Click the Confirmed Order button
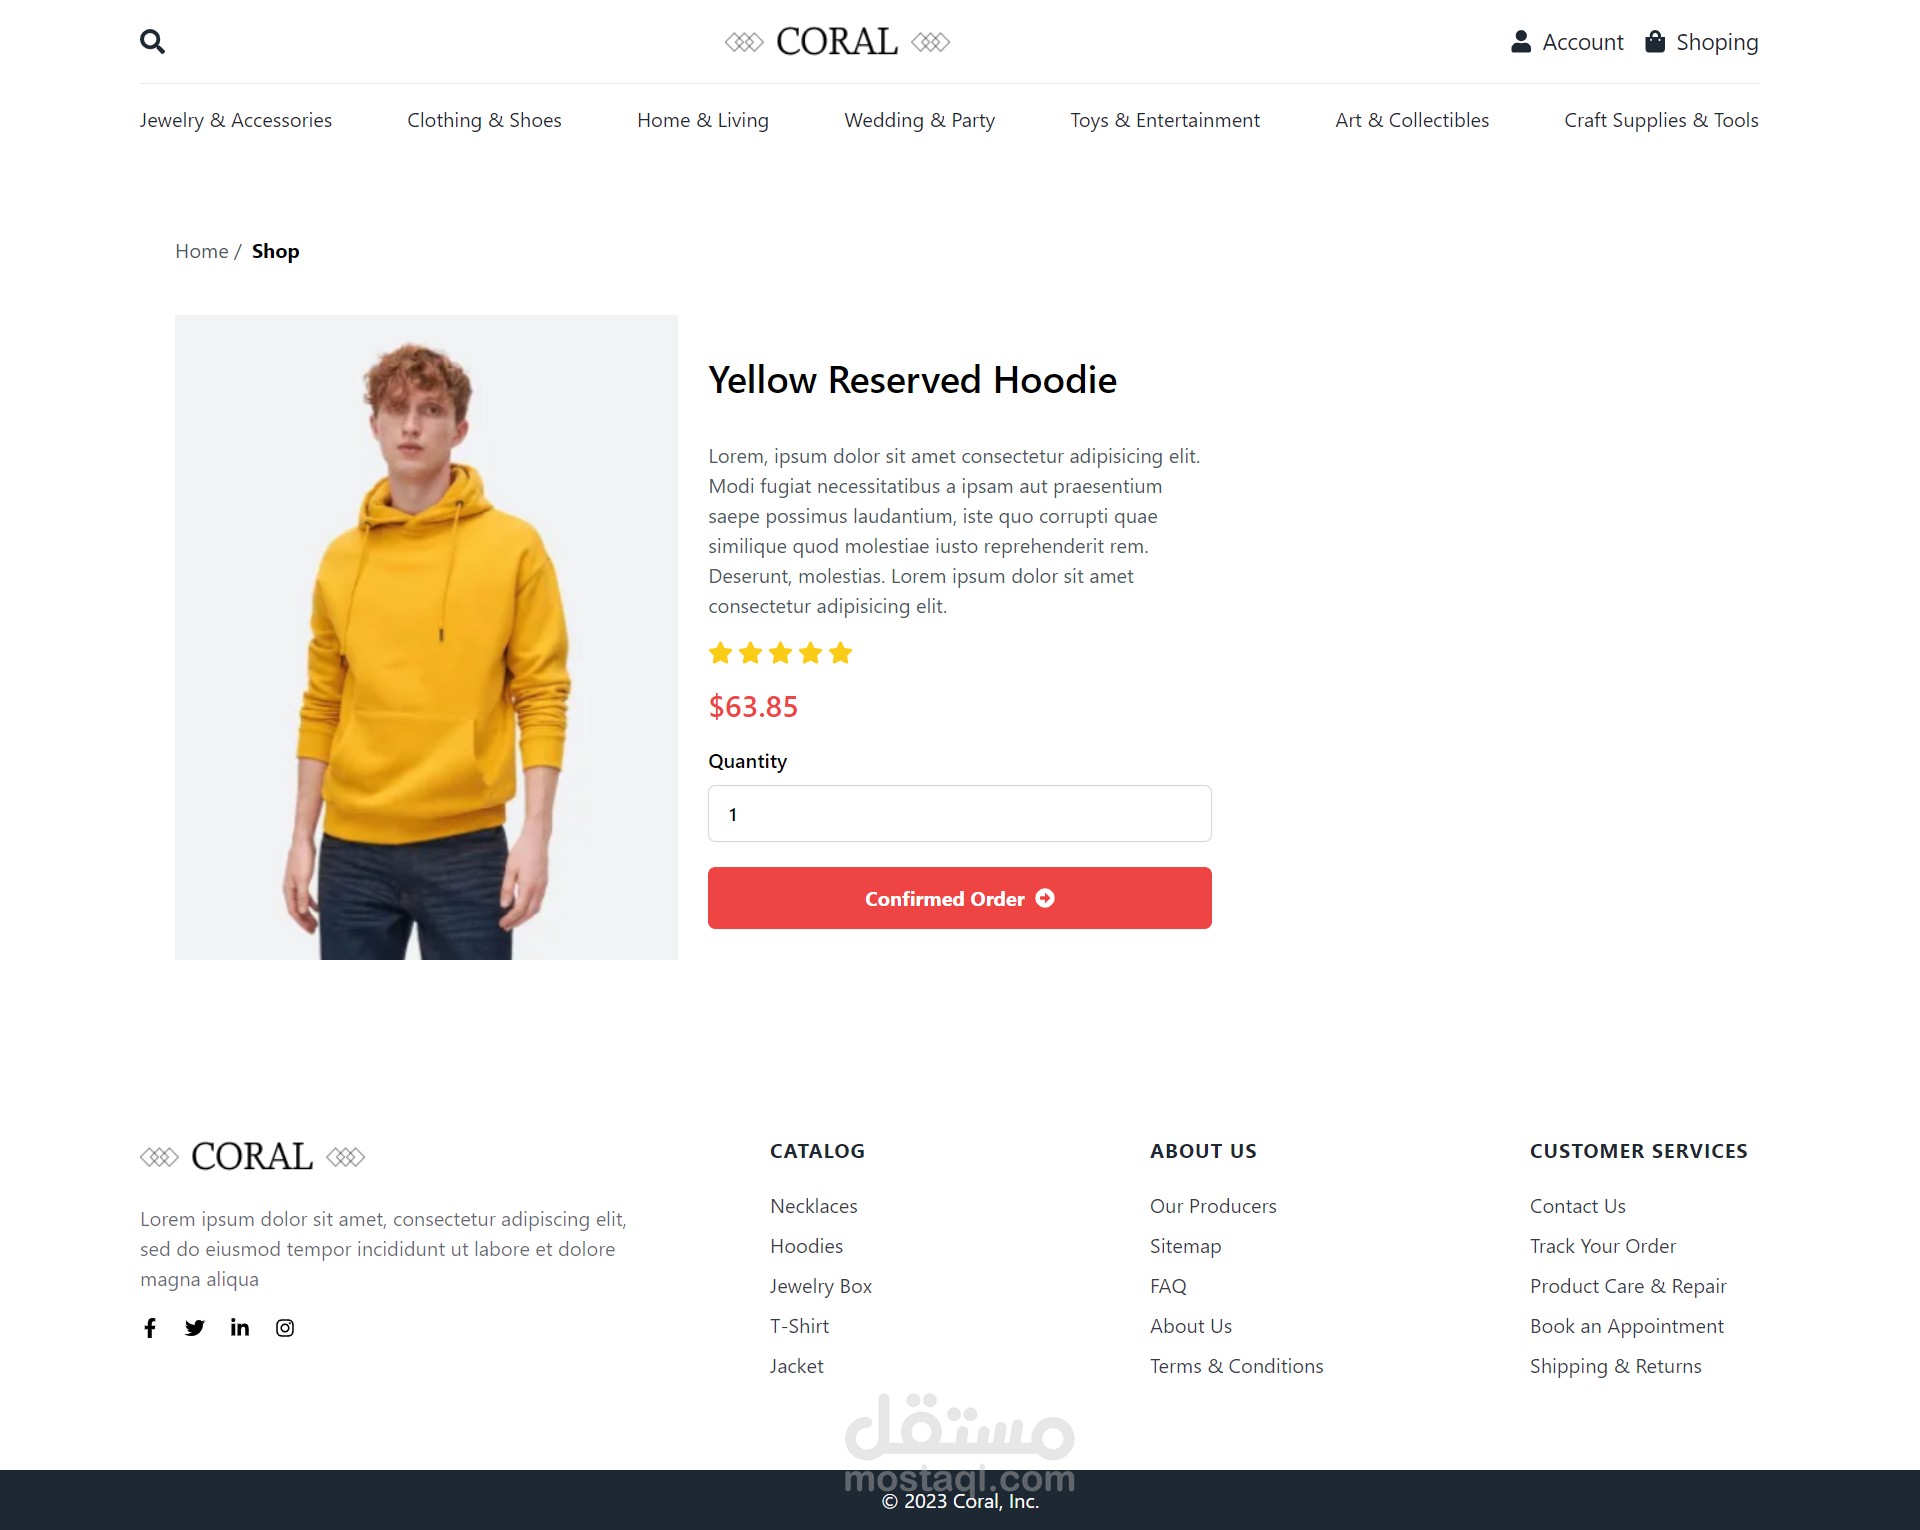The width and height of the screenshot is (1920, 1530). pos(959,898)
